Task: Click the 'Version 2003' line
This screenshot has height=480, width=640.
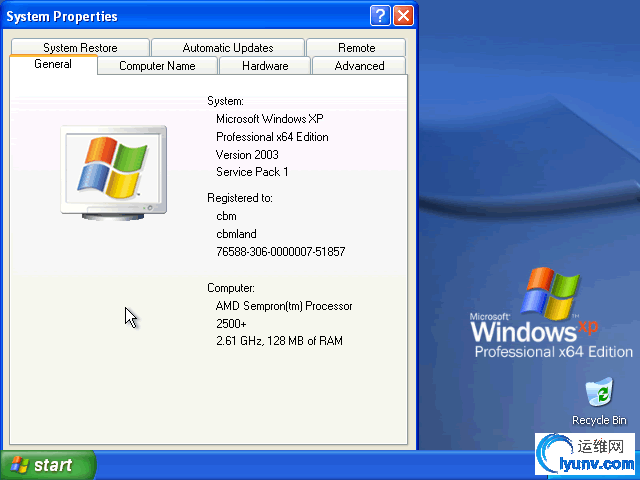Action: (247, 155)
